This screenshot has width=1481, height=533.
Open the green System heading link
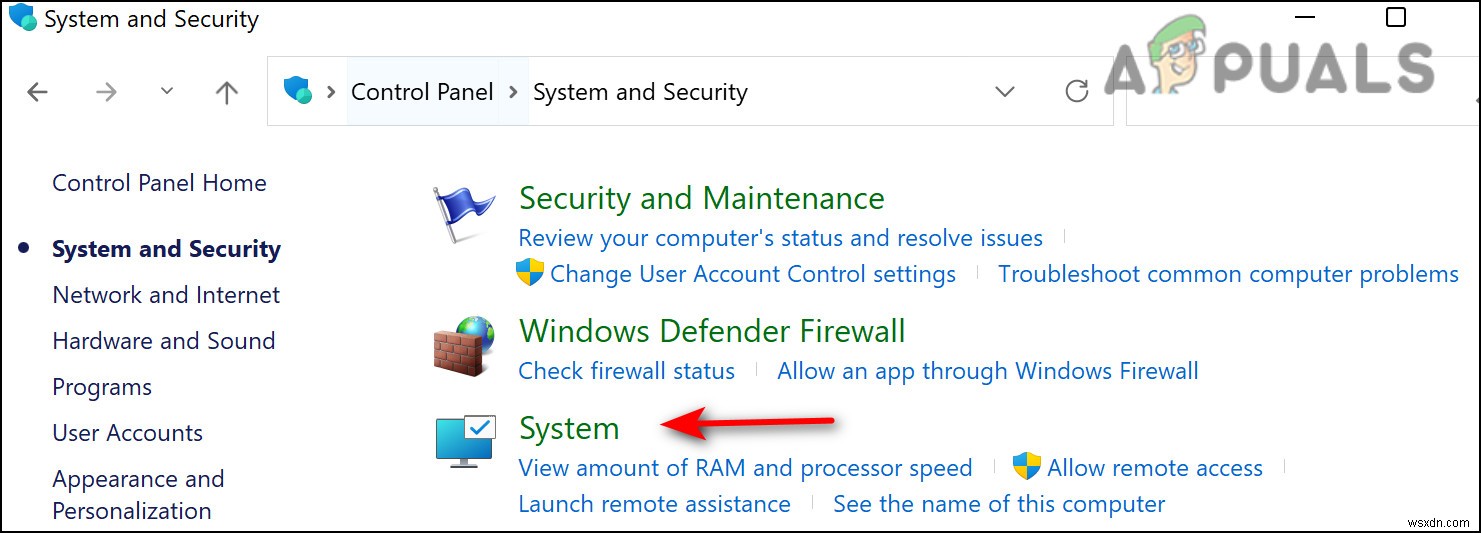(x=569, y=428)
